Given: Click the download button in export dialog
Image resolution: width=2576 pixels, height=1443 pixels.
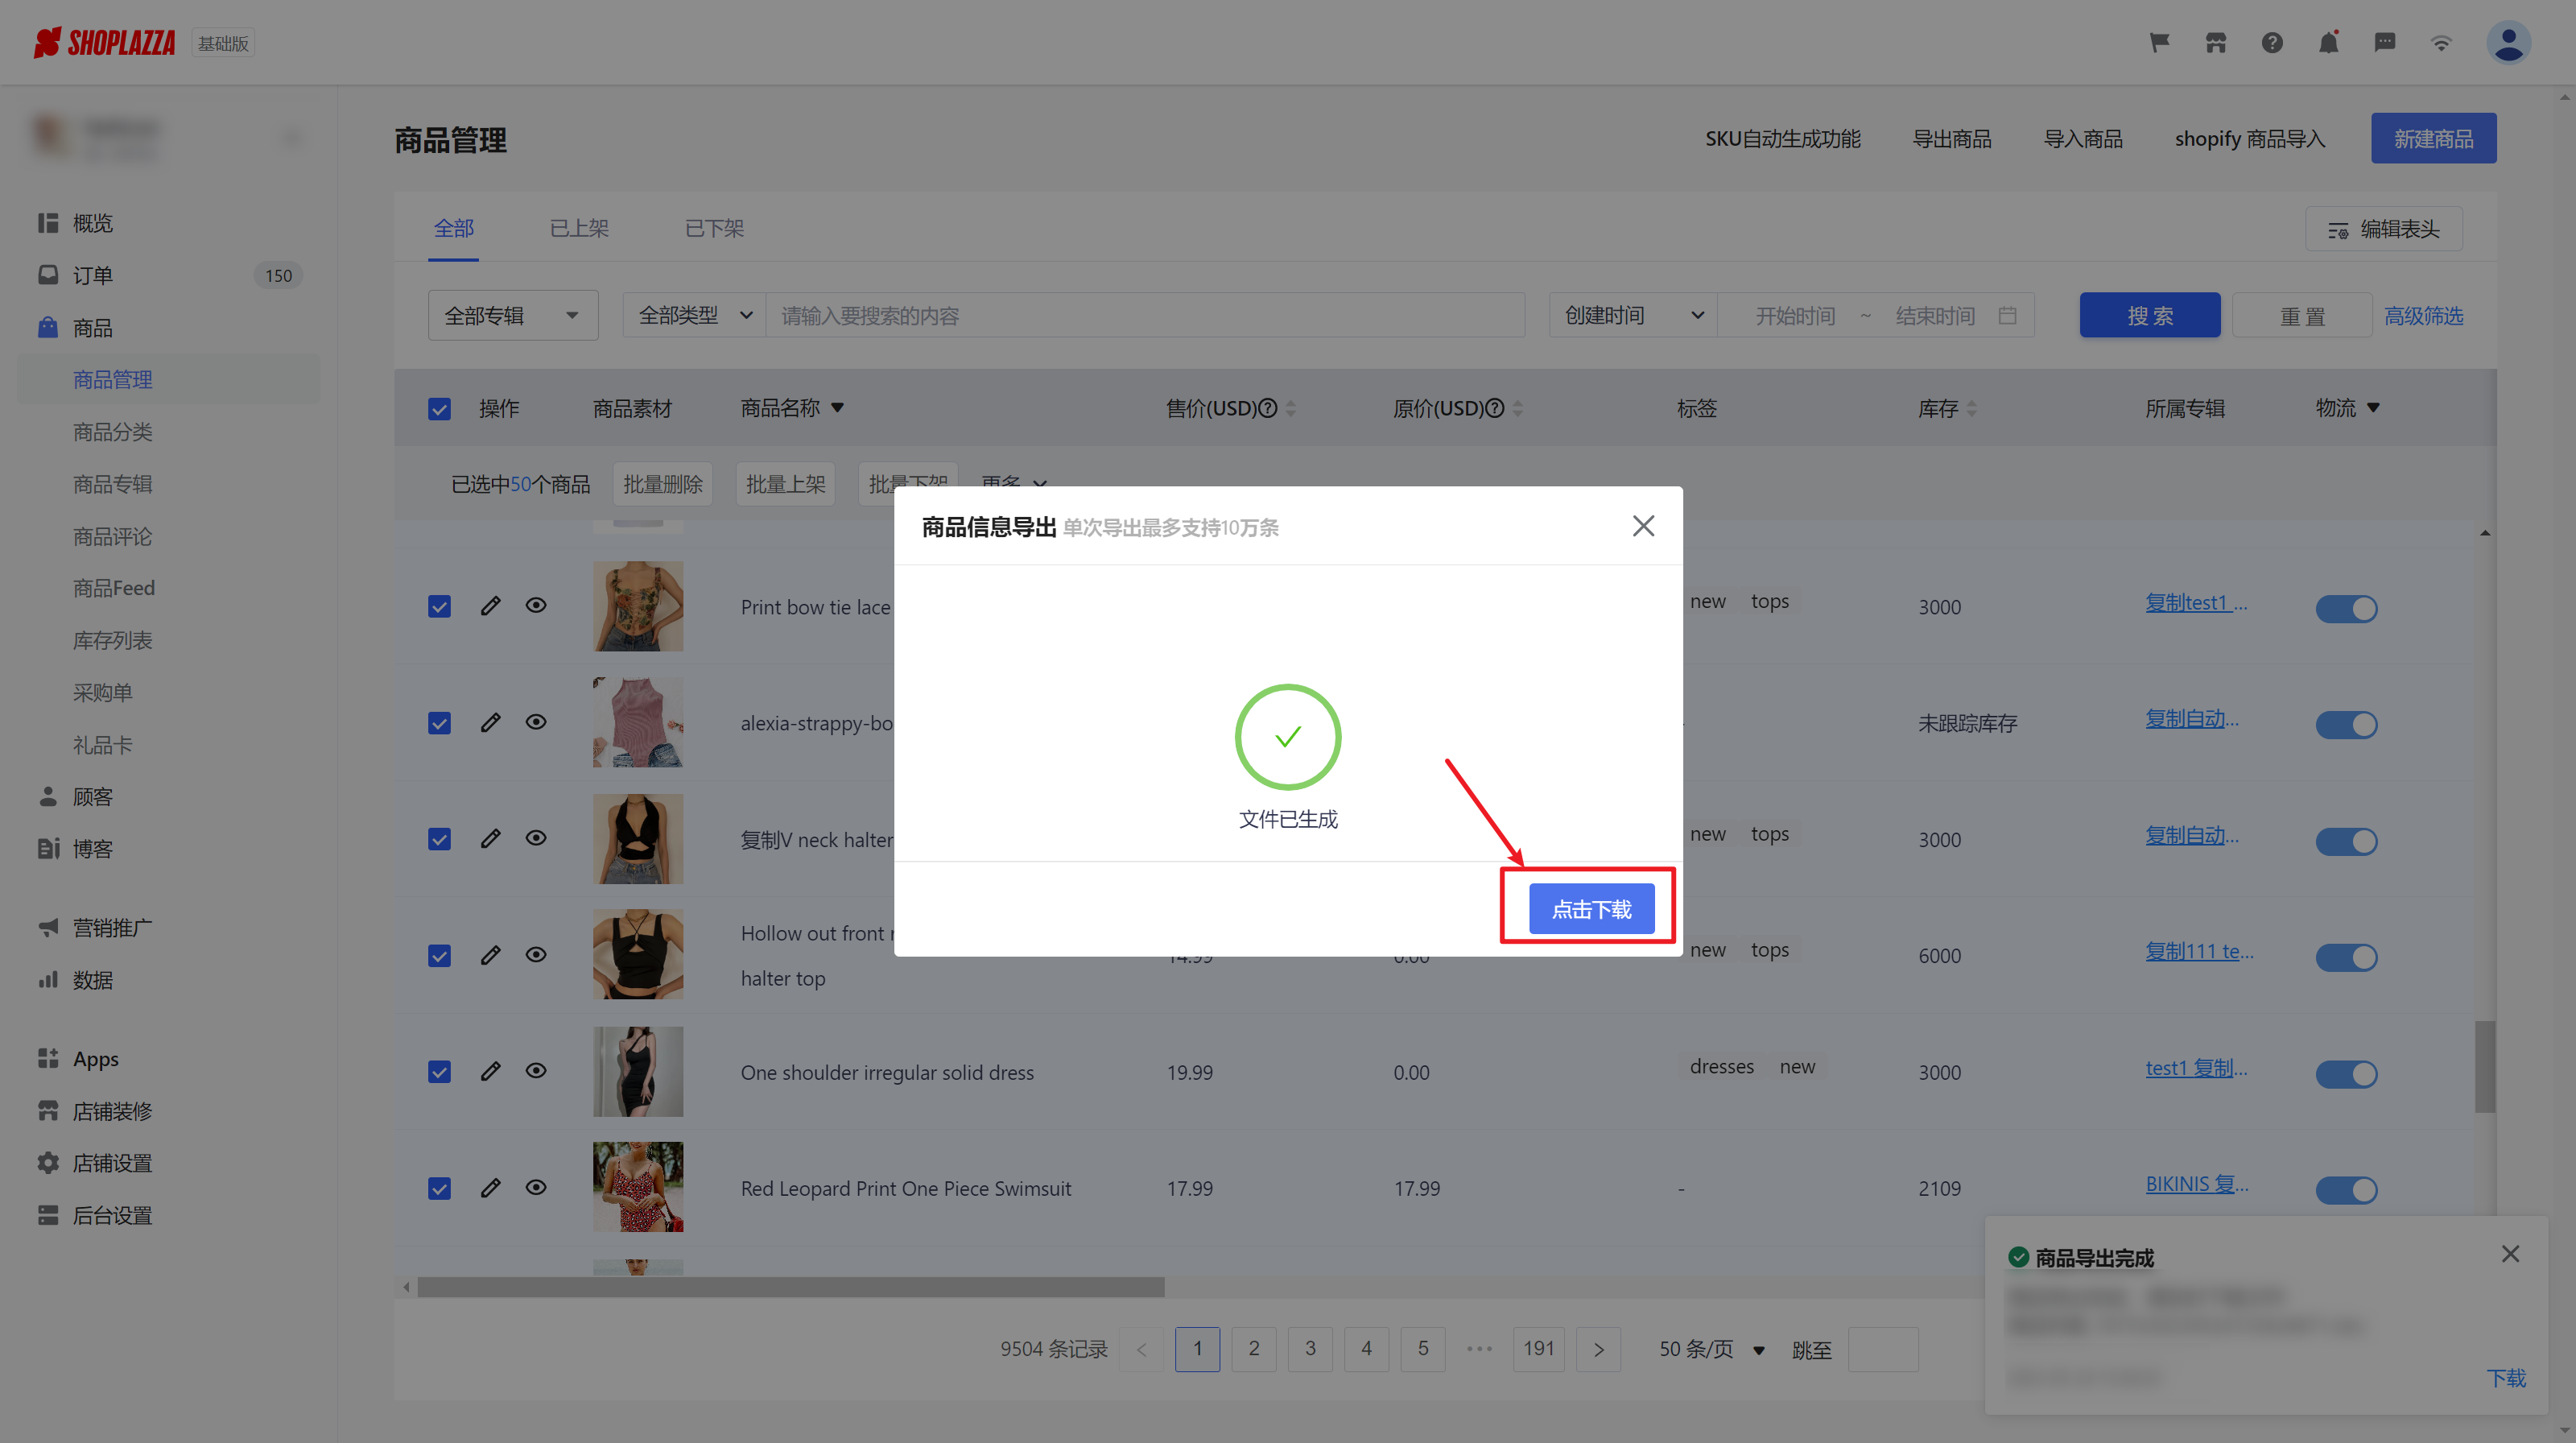Looking at the screenshot, I should click(1591, 909).
